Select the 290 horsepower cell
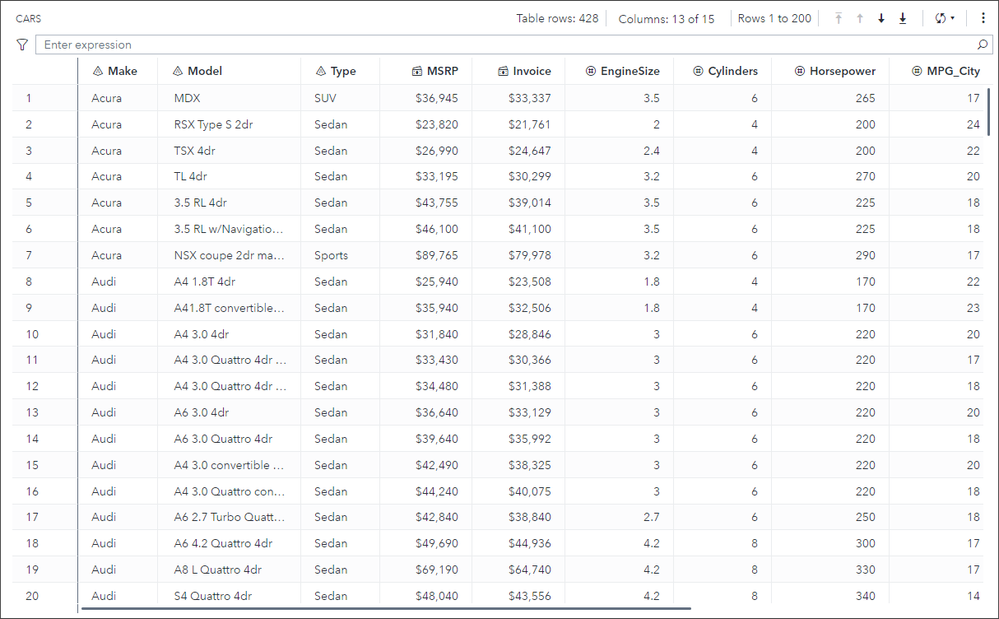 click(830, 255)
